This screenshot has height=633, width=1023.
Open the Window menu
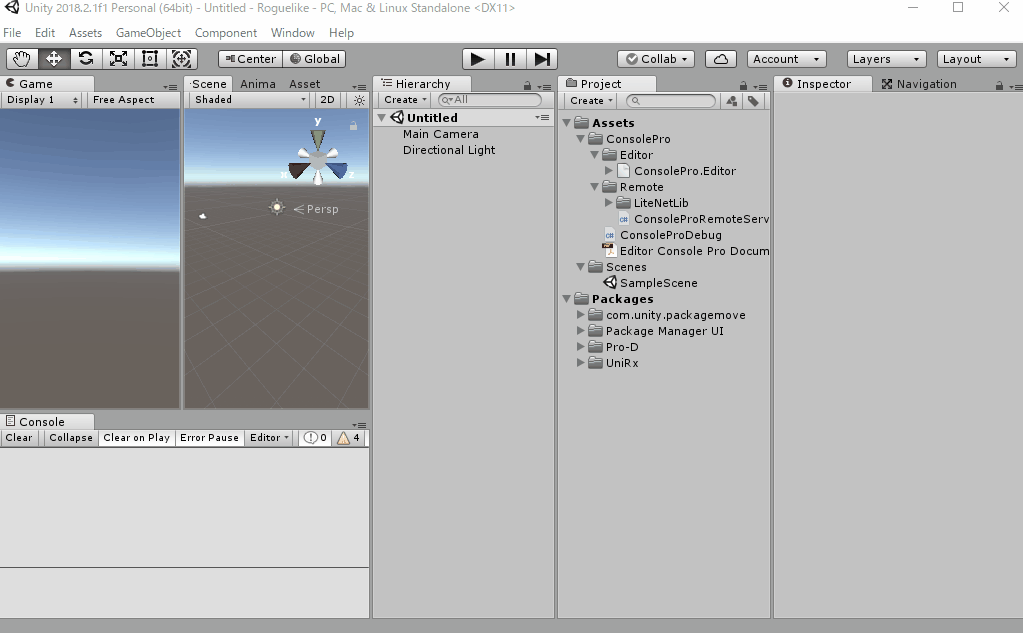[292, 33]
